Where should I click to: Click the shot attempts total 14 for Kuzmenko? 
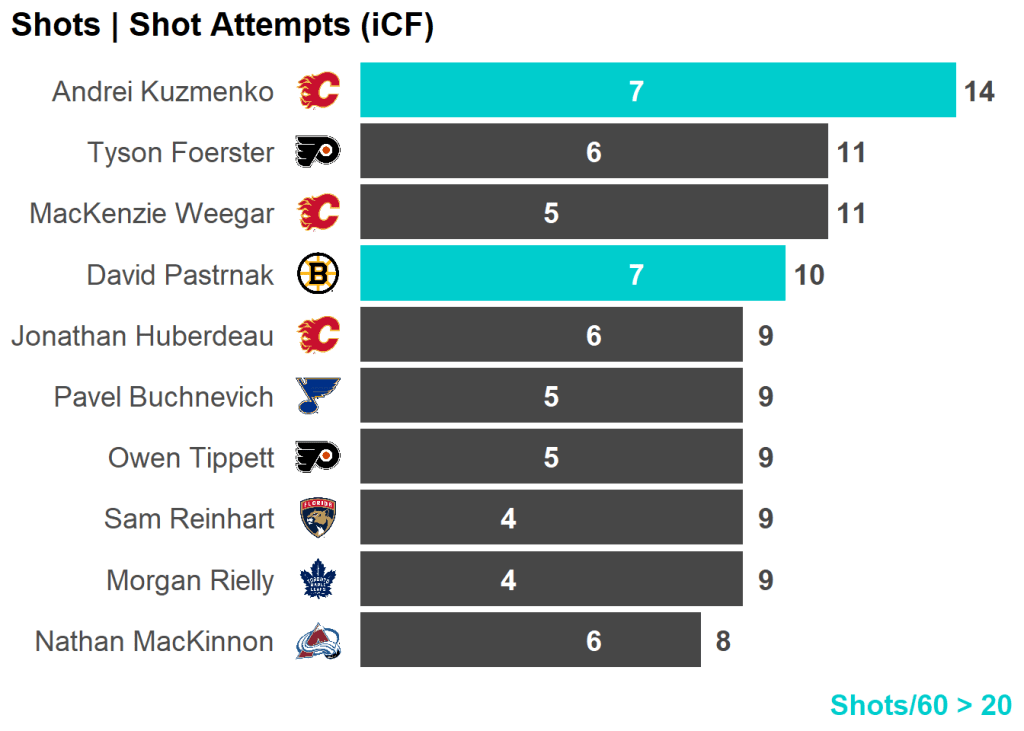(979, 92)
